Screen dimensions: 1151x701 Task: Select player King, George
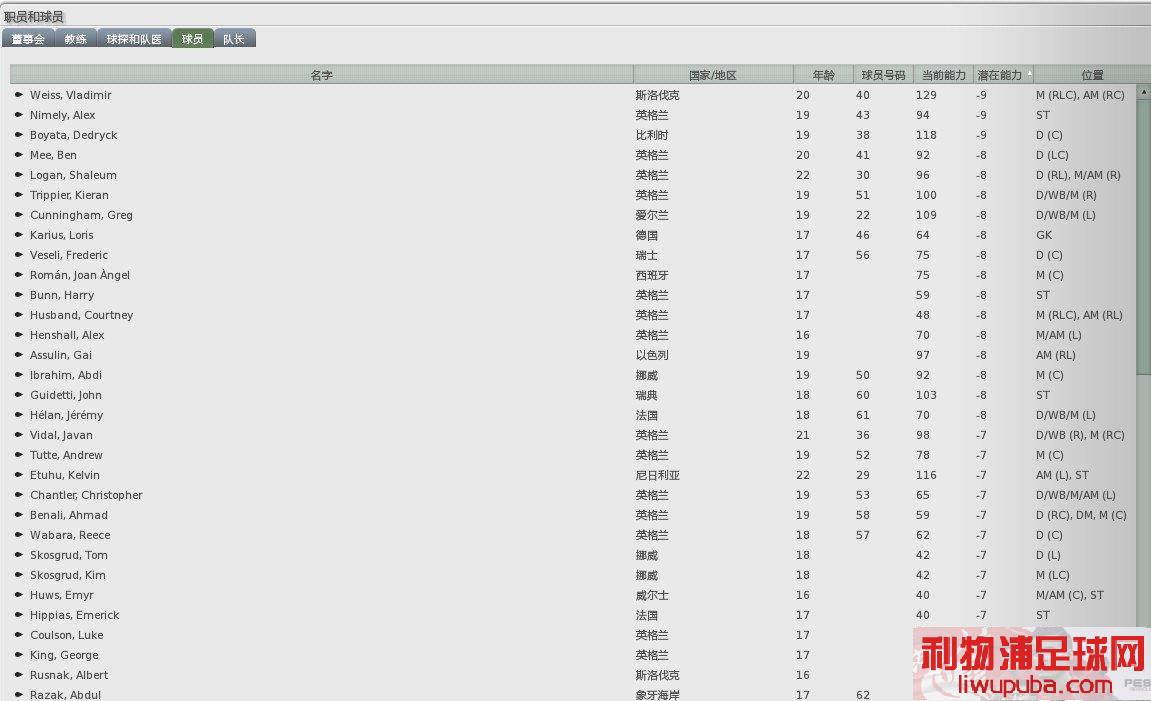point(64,655)
